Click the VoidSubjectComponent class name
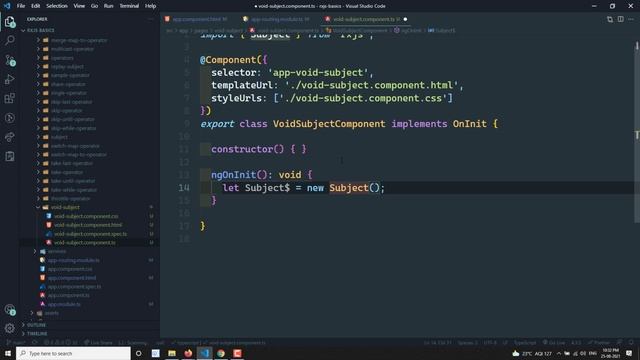 pyautogui.click(x=329, y=124)
